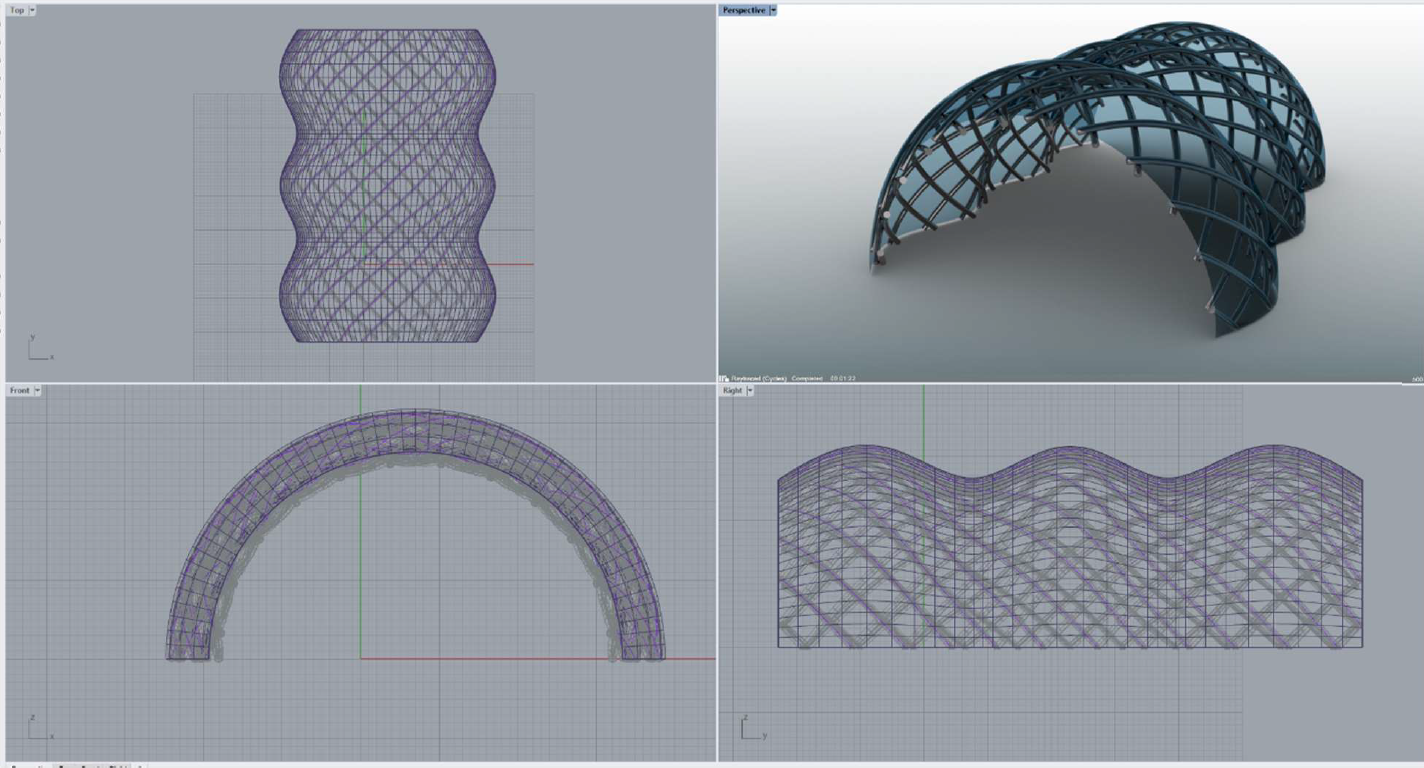Click the Perspective viewport title label
1424x768 pixels.
[x=744, y=10]
